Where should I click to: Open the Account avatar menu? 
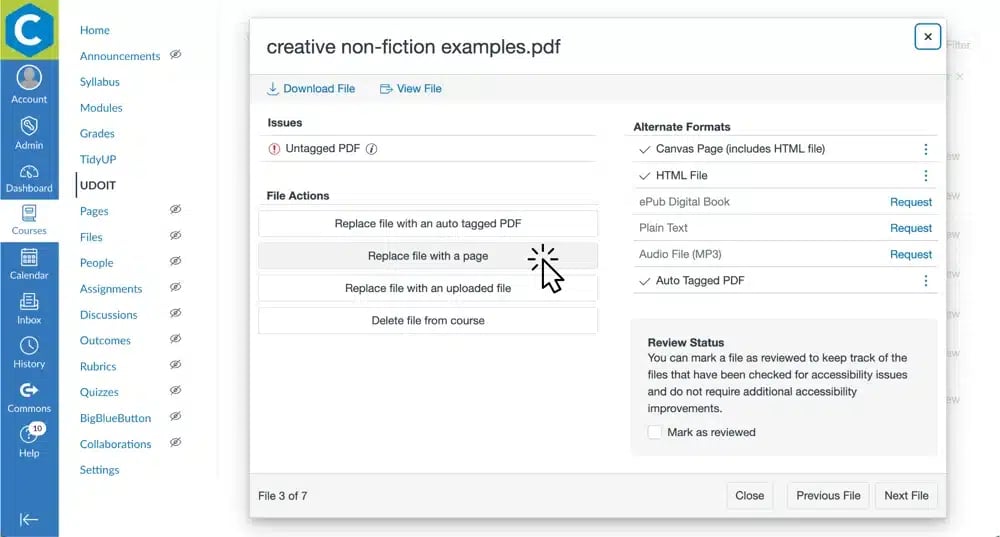[x=29, y=78]
